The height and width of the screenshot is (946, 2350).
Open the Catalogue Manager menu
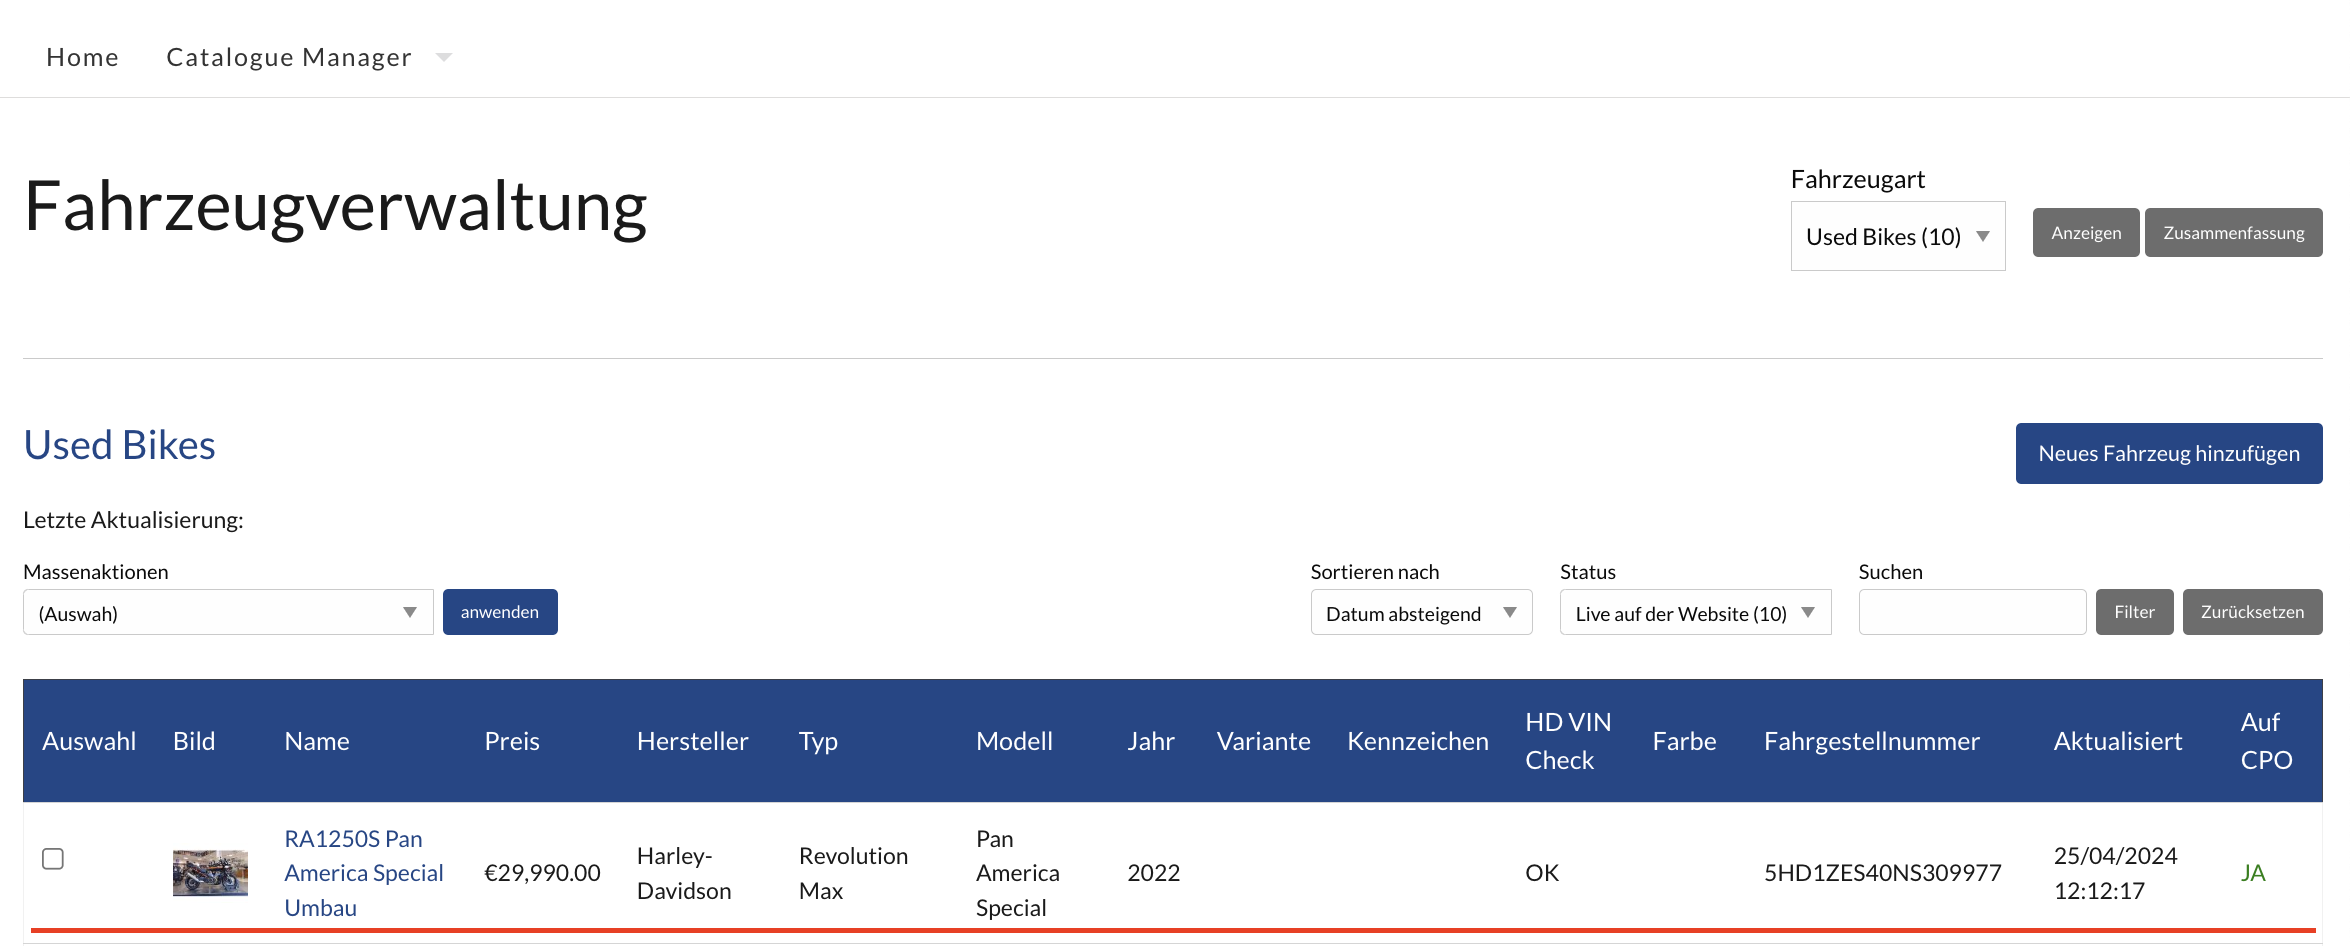point(288,57)
